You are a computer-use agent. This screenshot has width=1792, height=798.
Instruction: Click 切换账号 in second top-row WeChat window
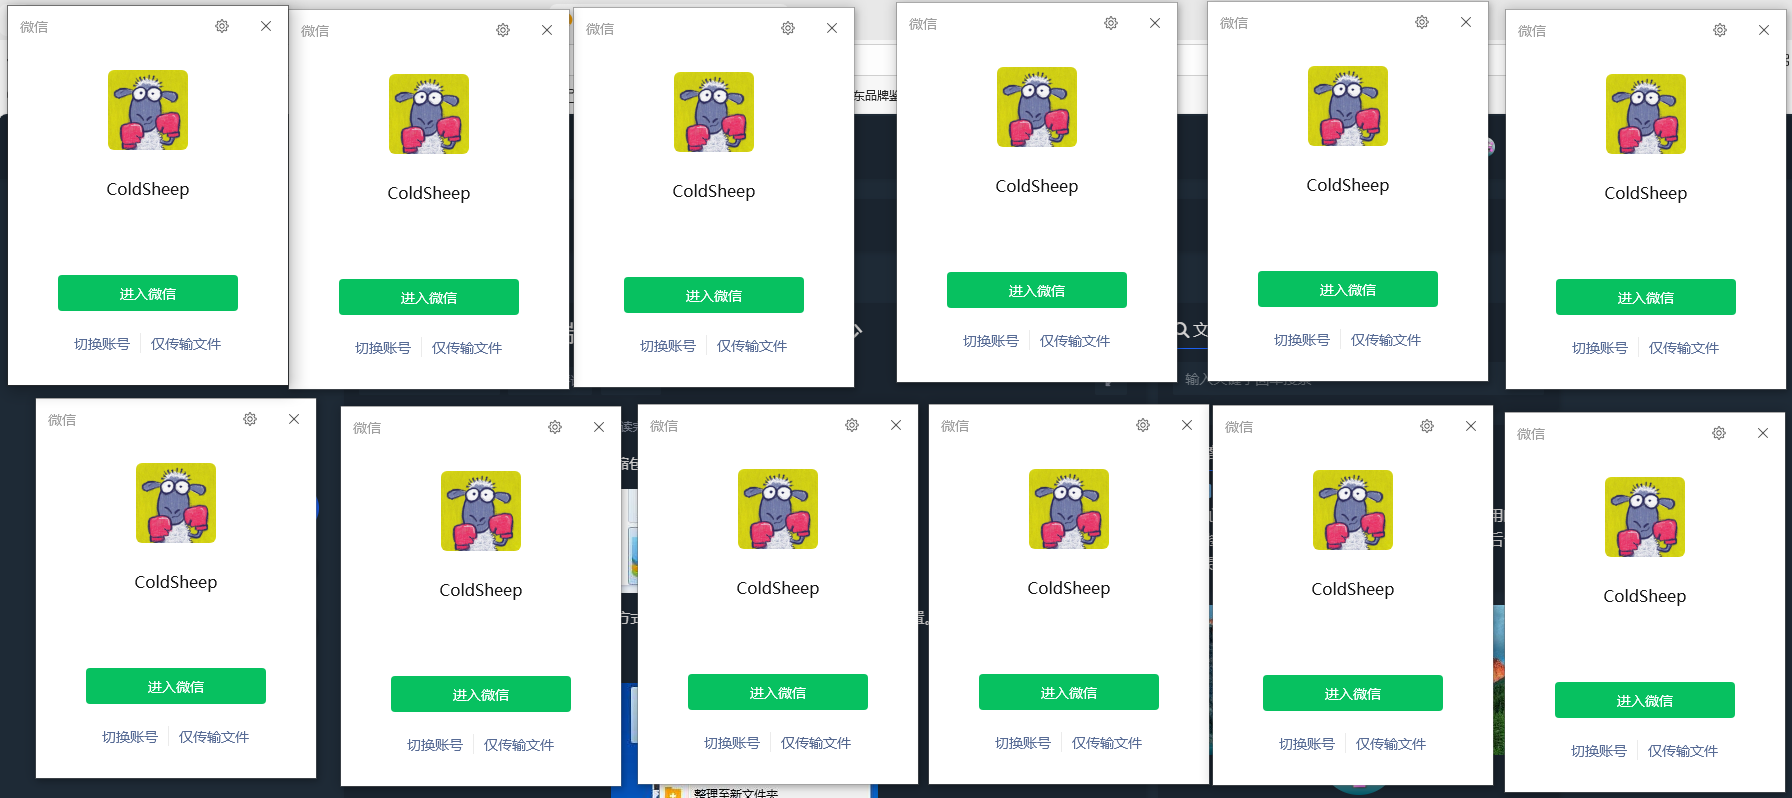383,348
